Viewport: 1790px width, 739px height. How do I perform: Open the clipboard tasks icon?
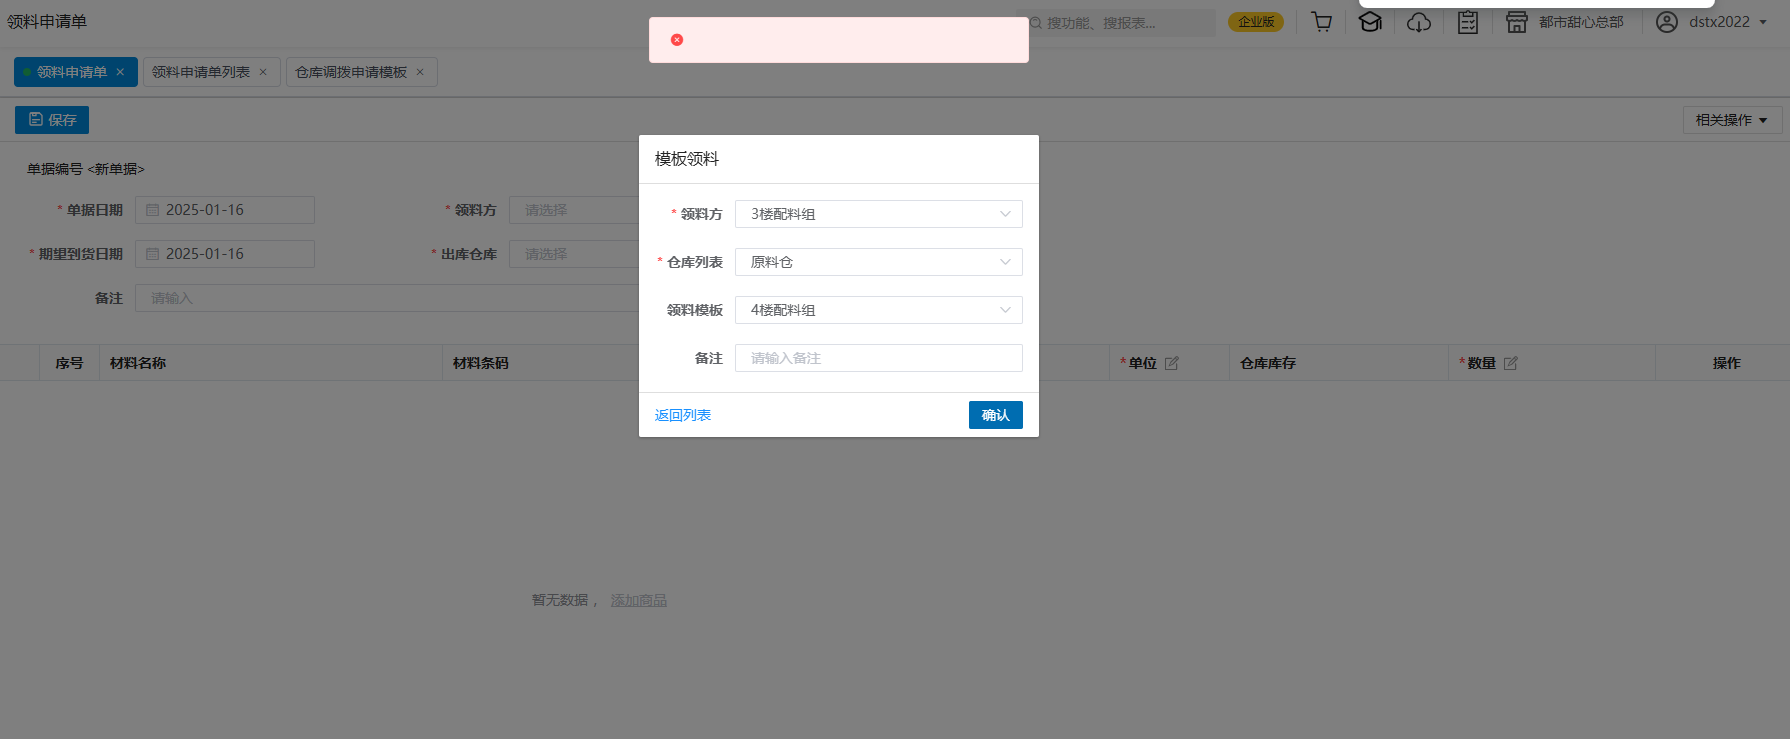coord(1468,22)
